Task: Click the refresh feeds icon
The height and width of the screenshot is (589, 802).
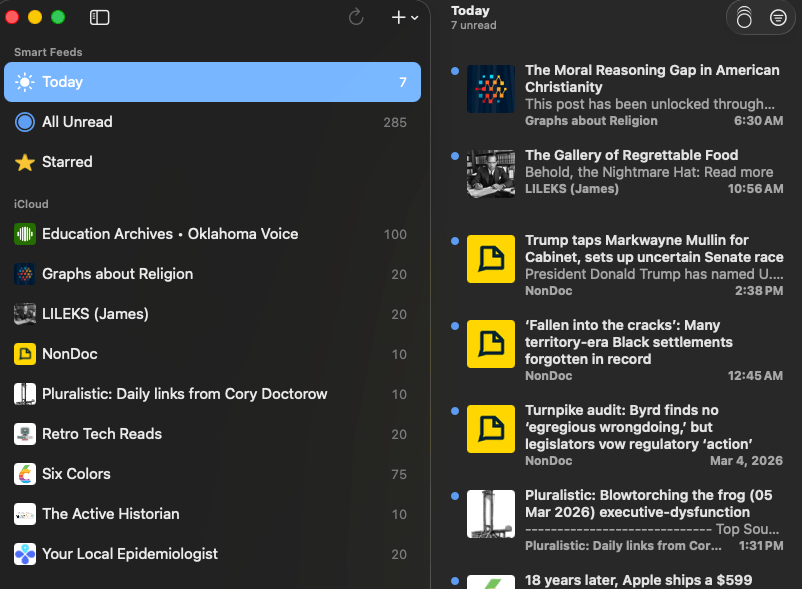Action: (356, 17)
